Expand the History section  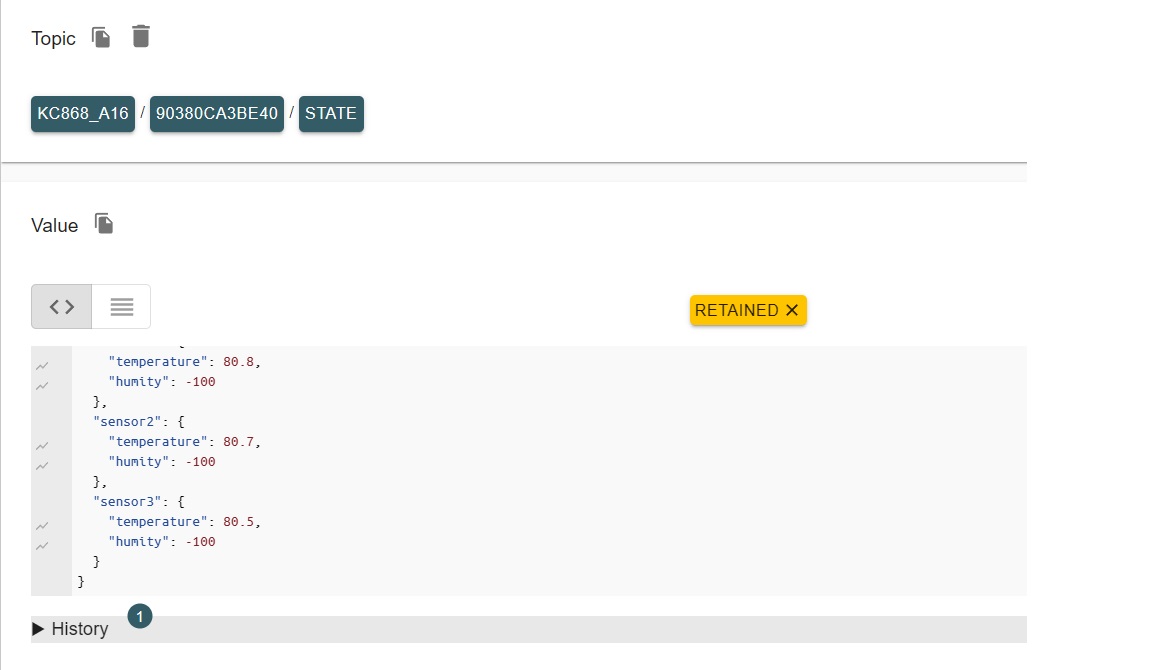[x=70, y=629]
